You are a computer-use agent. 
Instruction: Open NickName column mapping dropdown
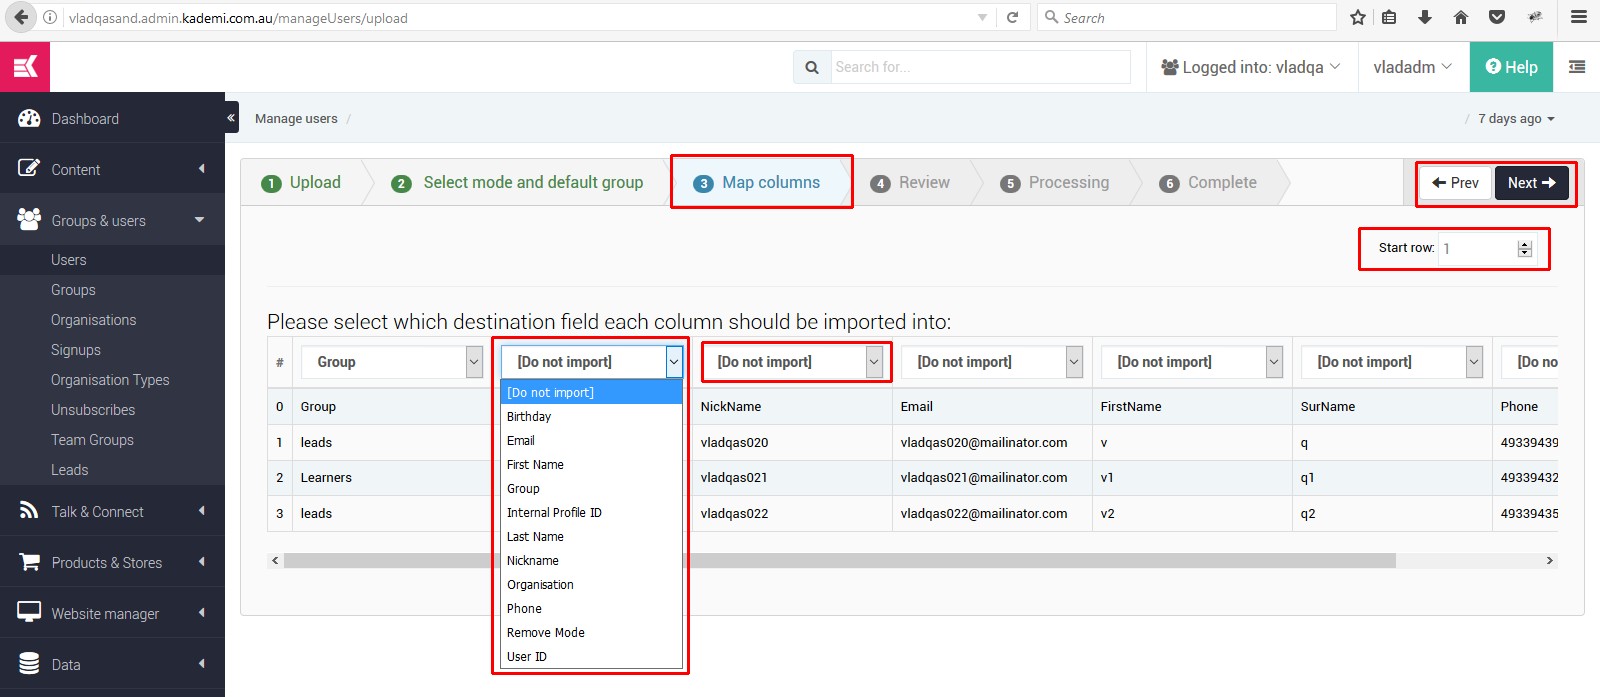click(x=792, y=362)
